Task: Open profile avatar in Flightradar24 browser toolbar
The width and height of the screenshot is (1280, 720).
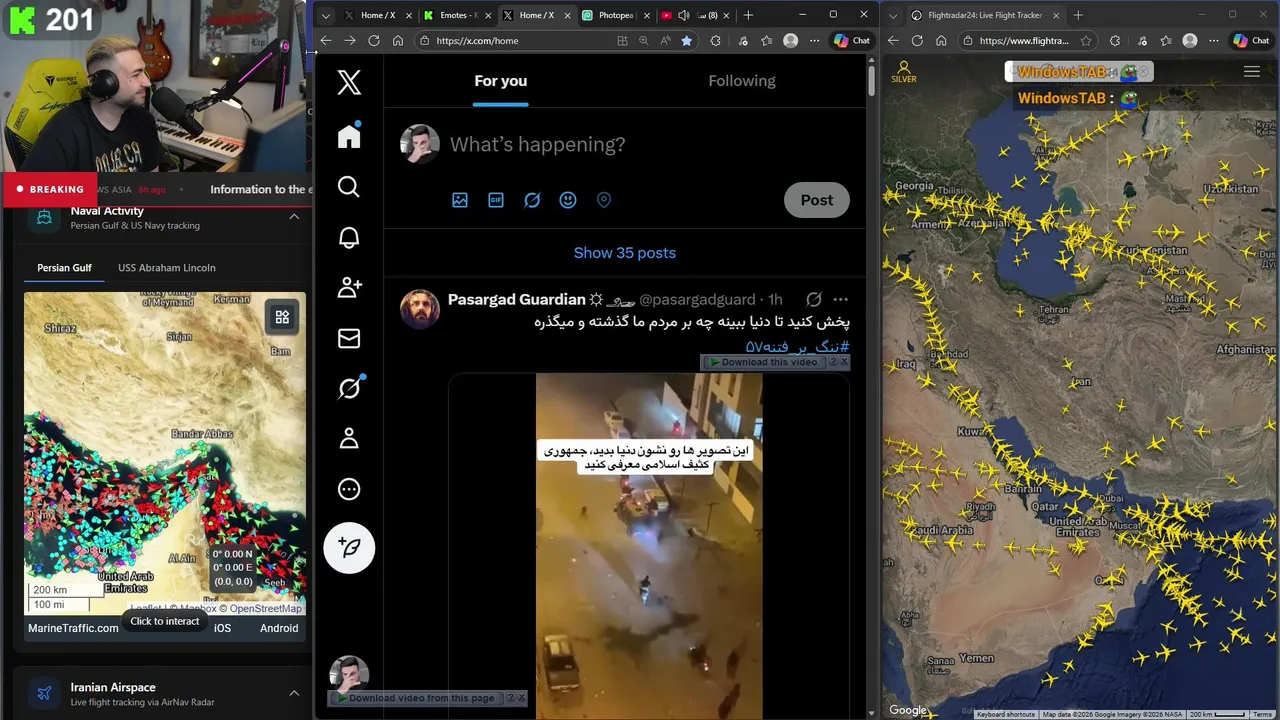Action: (x=1189, y=41)
